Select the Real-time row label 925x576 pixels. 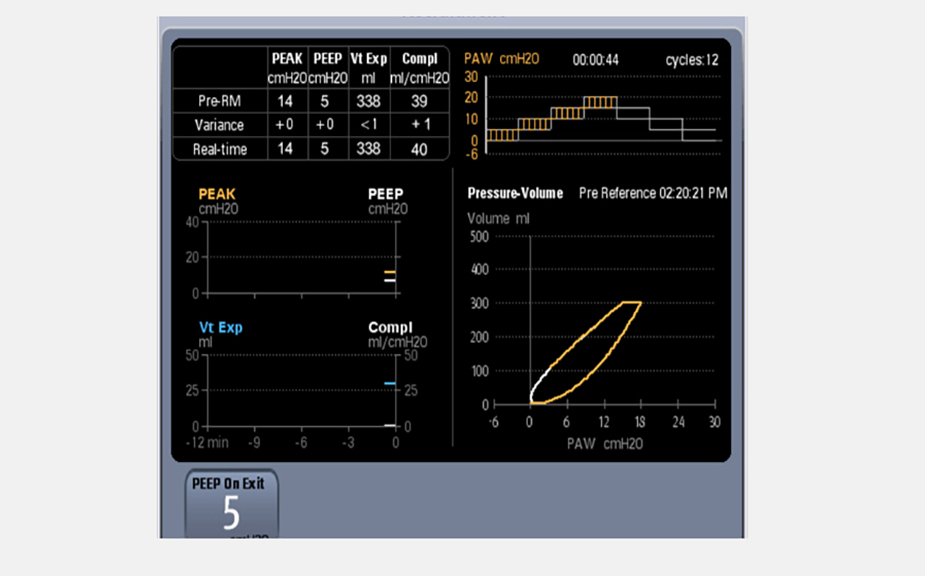[219, 149]
